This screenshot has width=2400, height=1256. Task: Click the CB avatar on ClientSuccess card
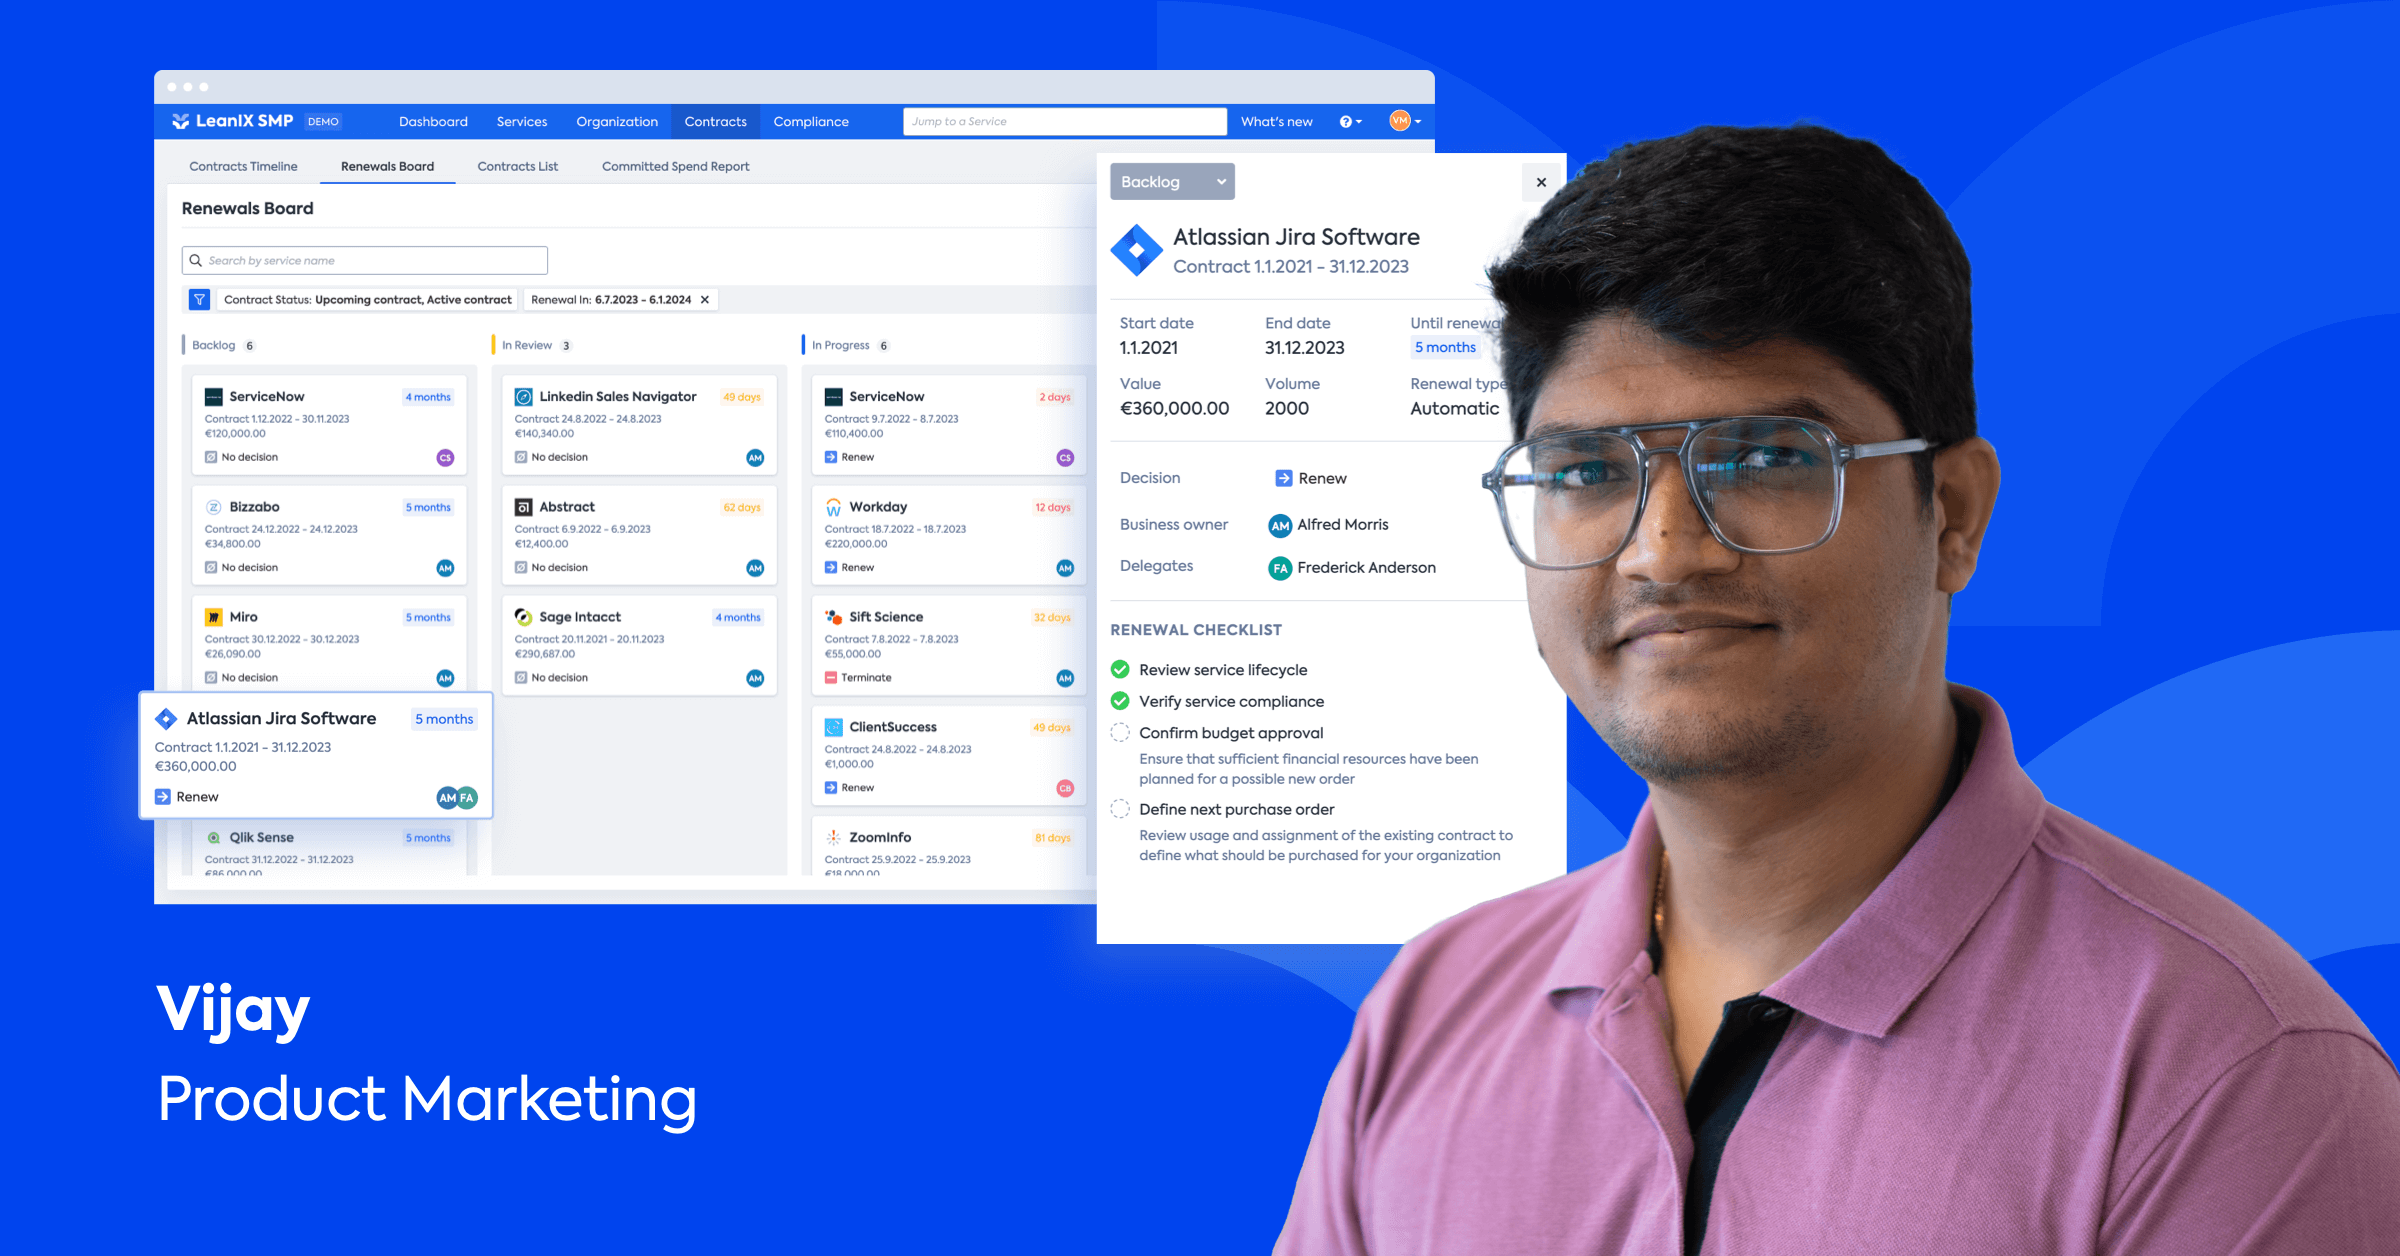(1065, 788)
